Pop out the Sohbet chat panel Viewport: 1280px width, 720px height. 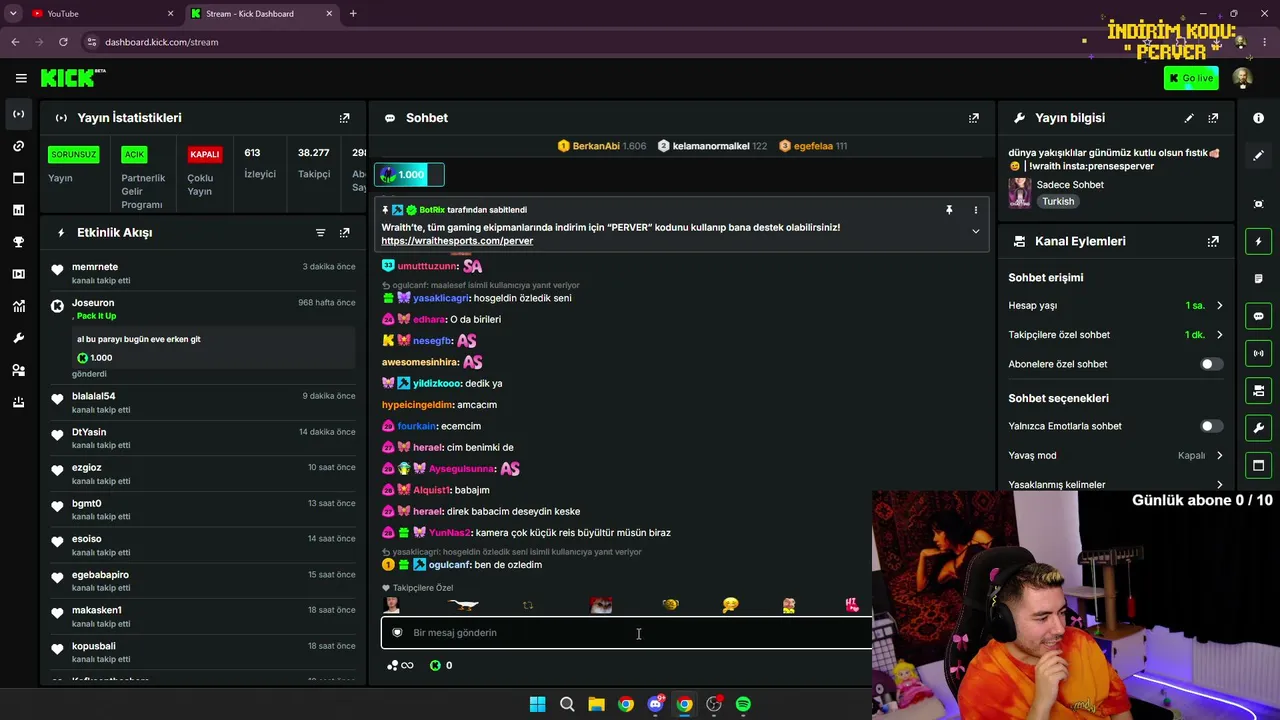tap(973, 118)
